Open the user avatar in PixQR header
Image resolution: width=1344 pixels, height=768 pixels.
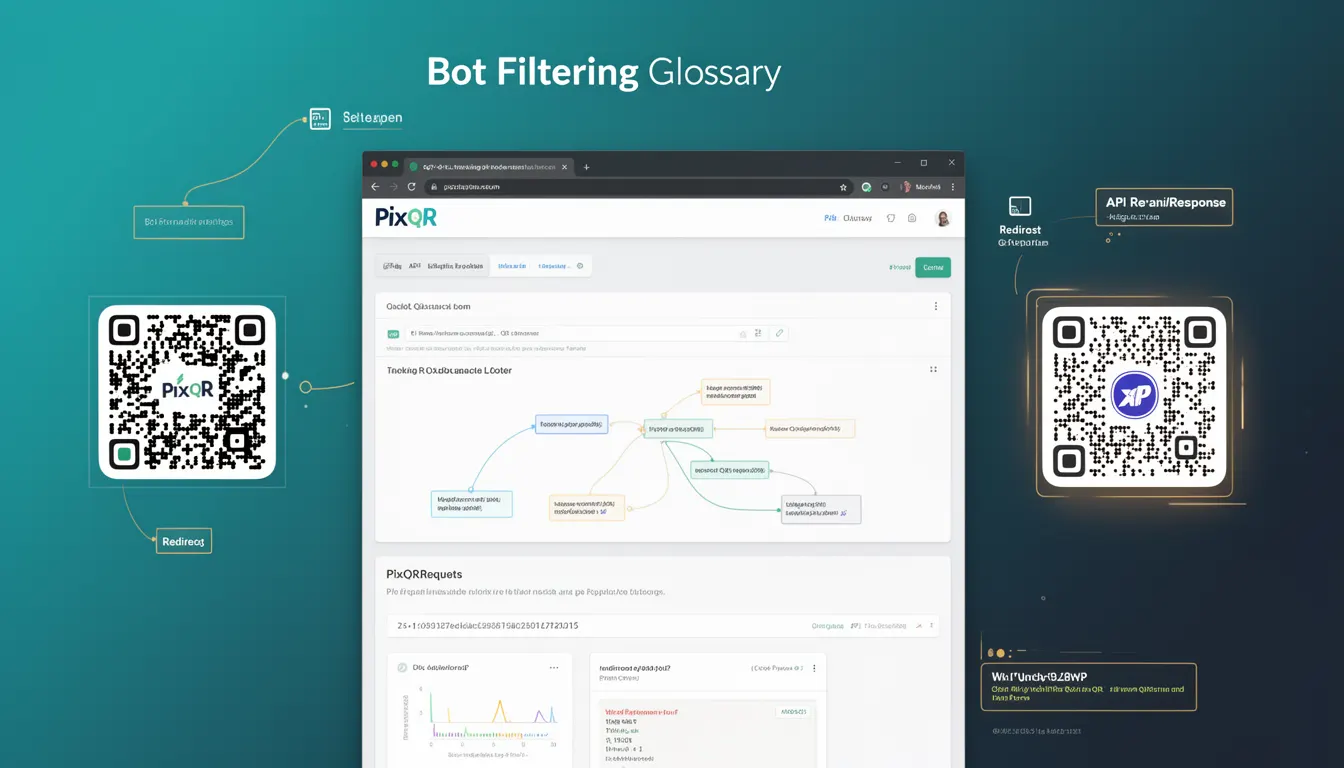[942, 218]
